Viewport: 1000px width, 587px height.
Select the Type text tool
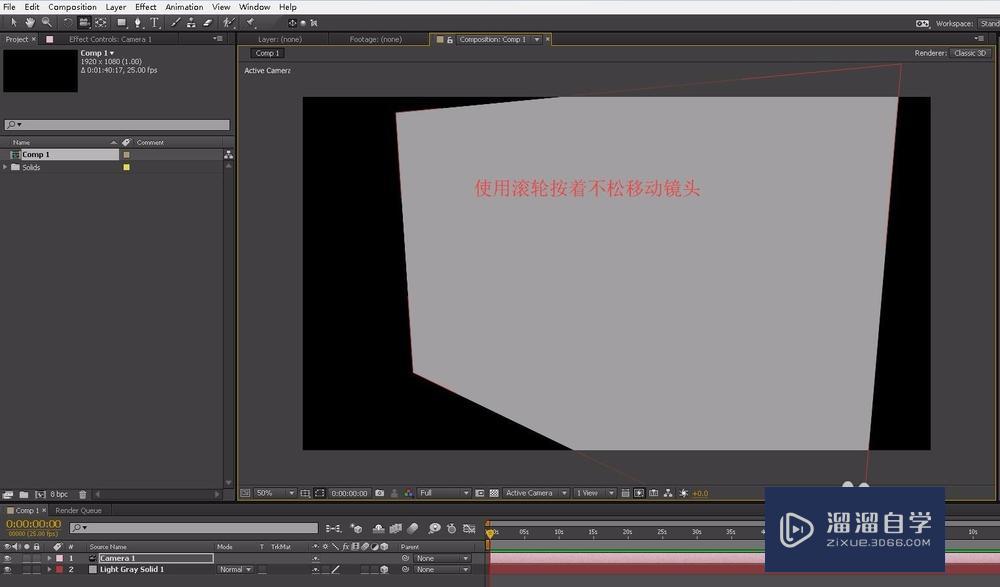pyautogui.click(x=154, y=22)
